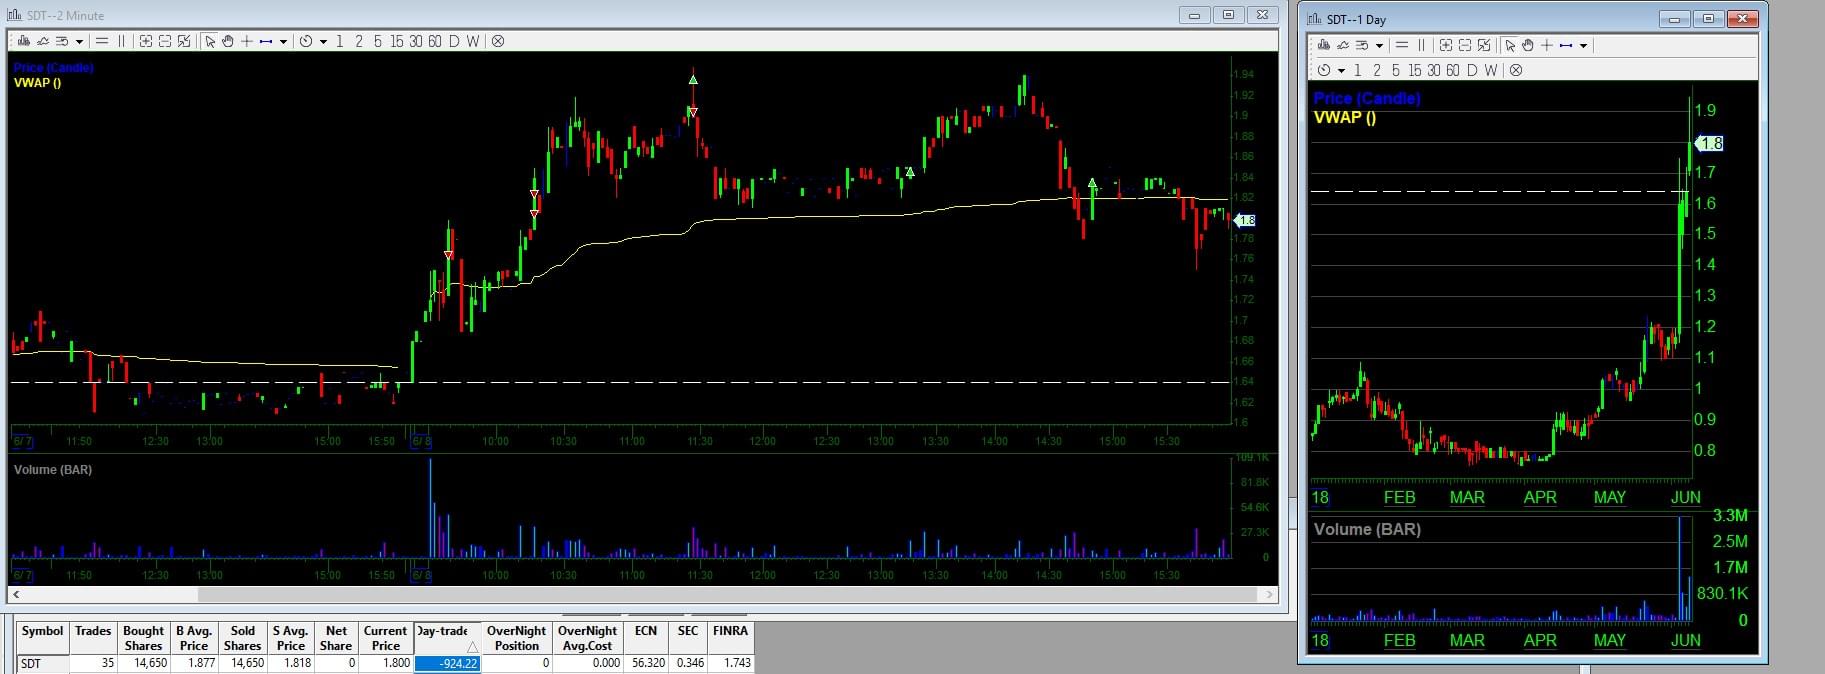
Task: Switch 2 Minute chart to Daily interval
Action: pos(454,41)
